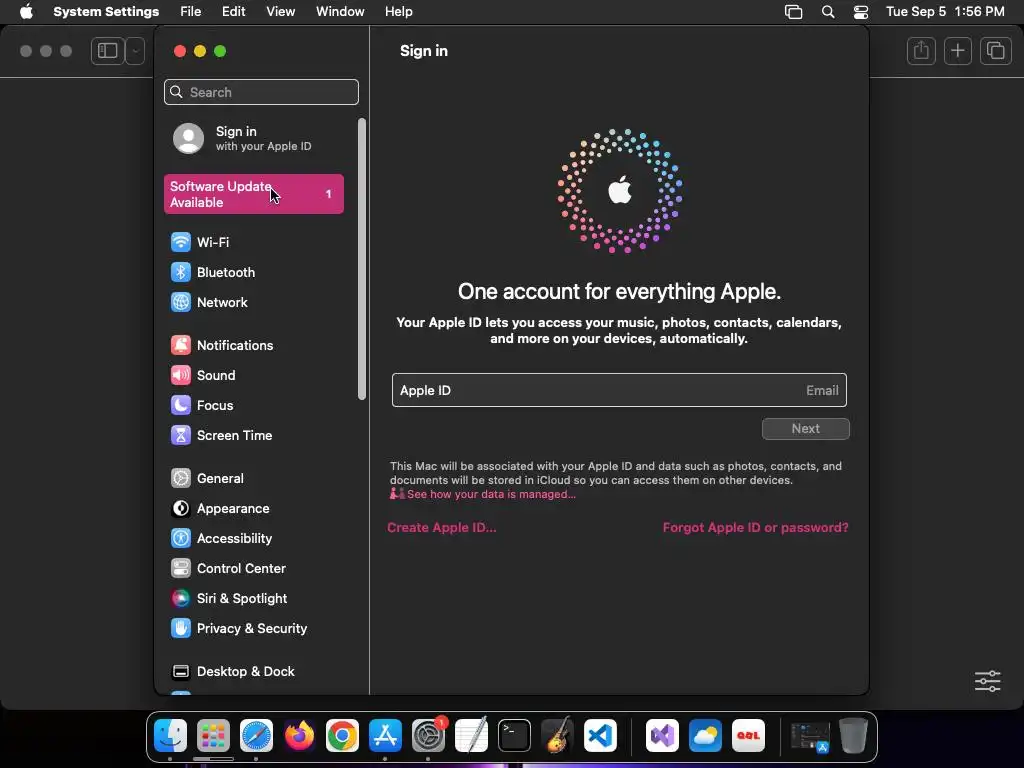Open the SQL app in the Dock
Viewport: 1024px width, 768px height.
(x=748, y=736)
